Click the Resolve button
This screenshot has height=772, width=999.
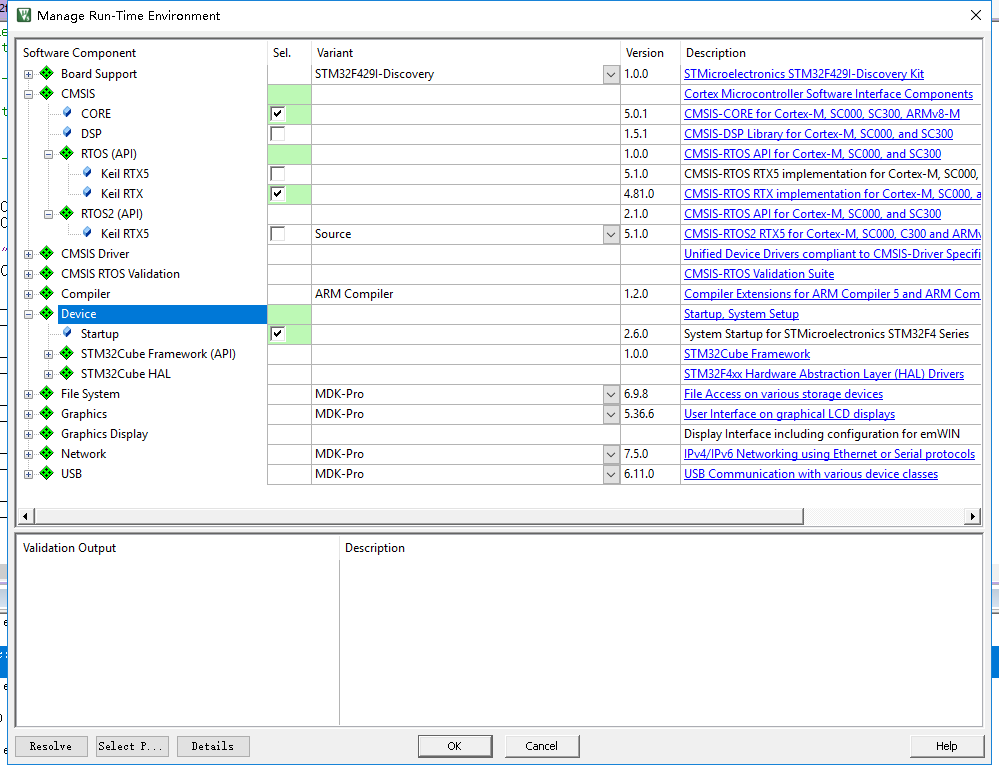[51, 746]
